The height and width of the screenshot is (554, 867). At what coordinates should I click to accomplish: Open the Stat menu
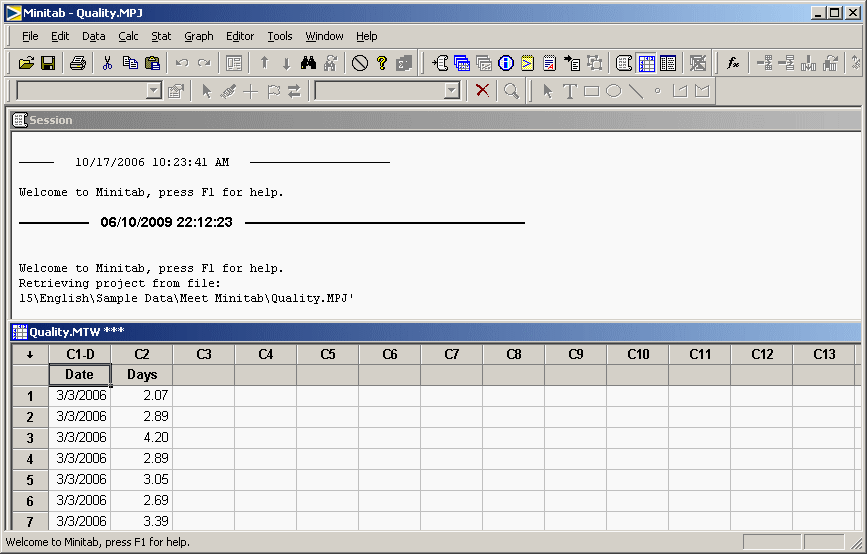161,36
